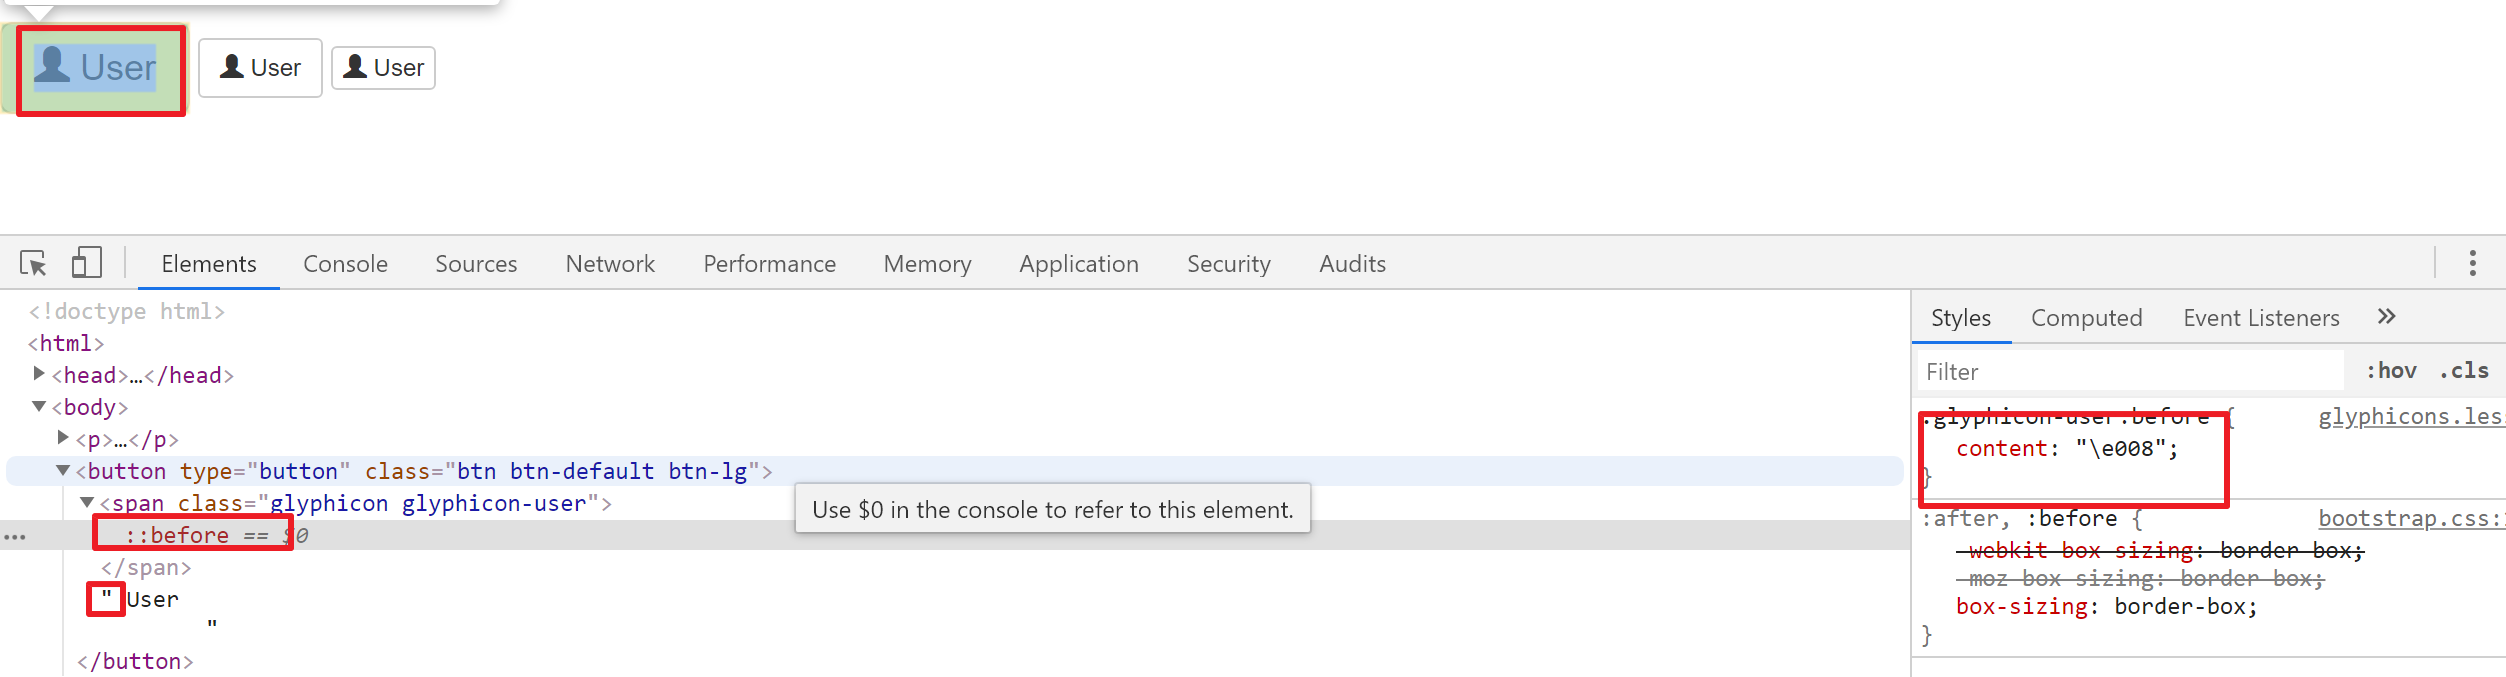The image size is (2506, 677).
Task: Collapse the button element node
Action: coord(63,470)
